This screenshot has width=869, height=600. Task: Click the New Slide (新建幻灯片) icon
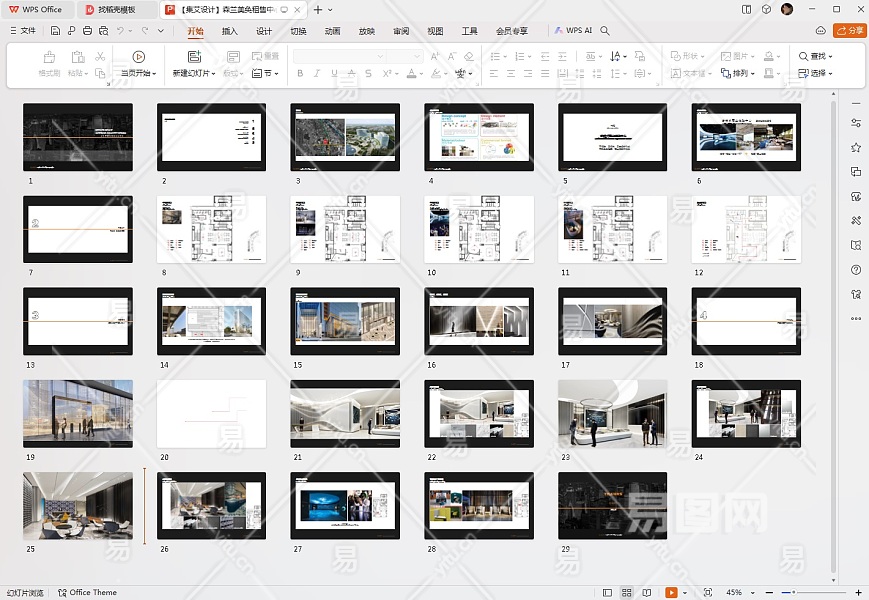193,57
